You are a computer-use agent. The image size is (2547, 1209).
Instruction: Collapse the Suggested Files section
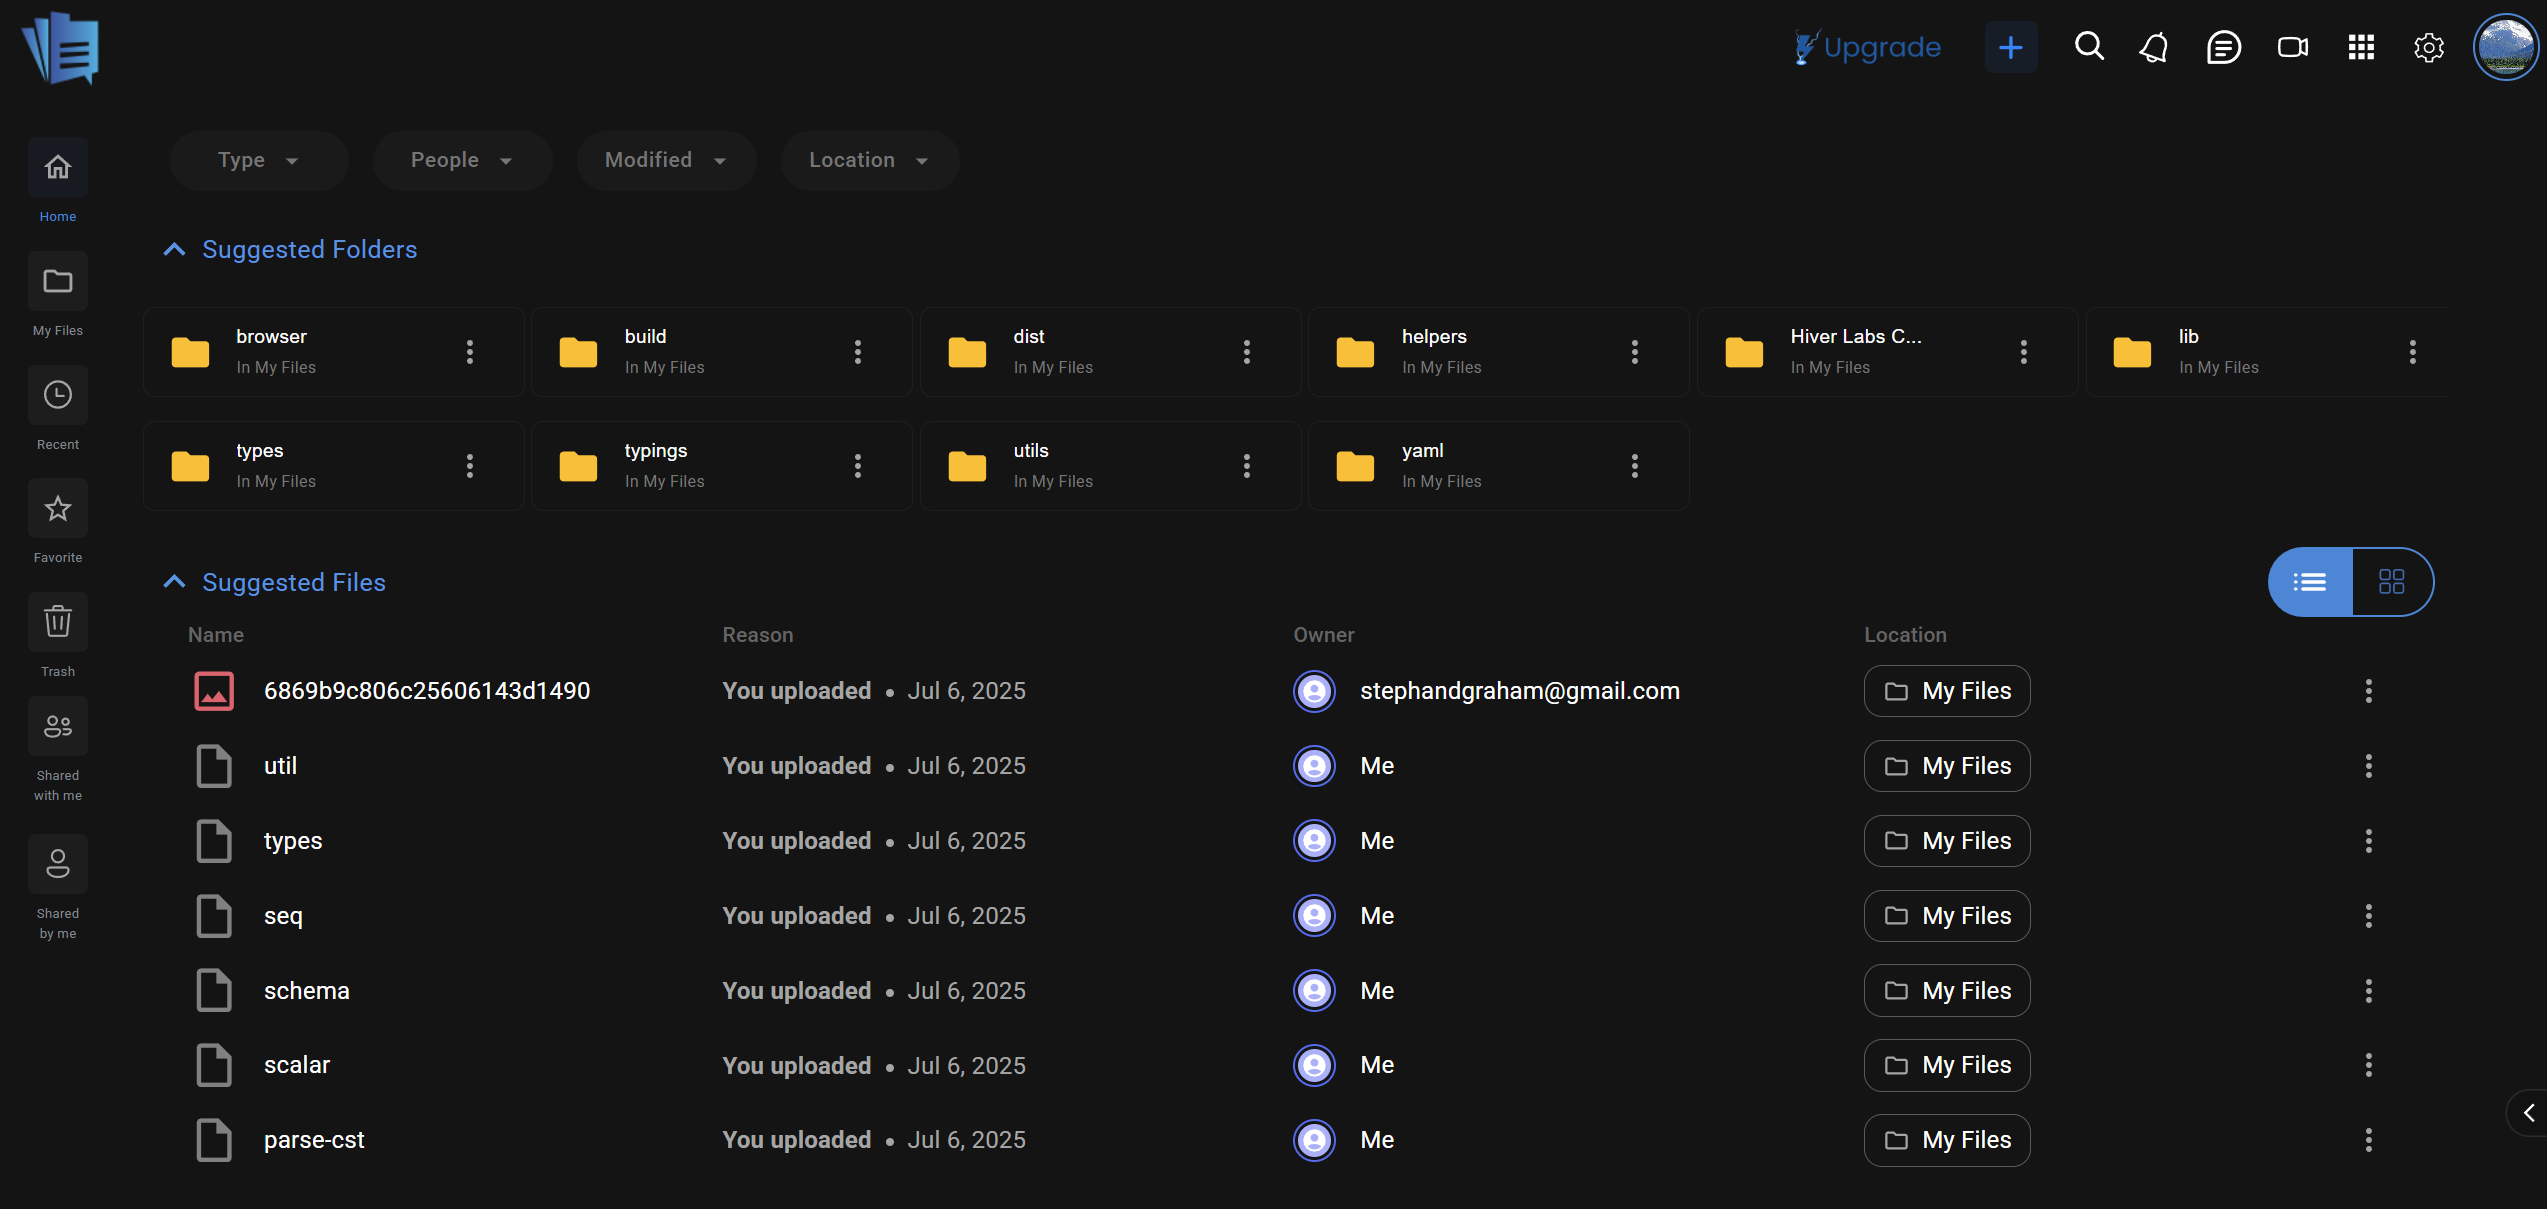tap(174, 582)
